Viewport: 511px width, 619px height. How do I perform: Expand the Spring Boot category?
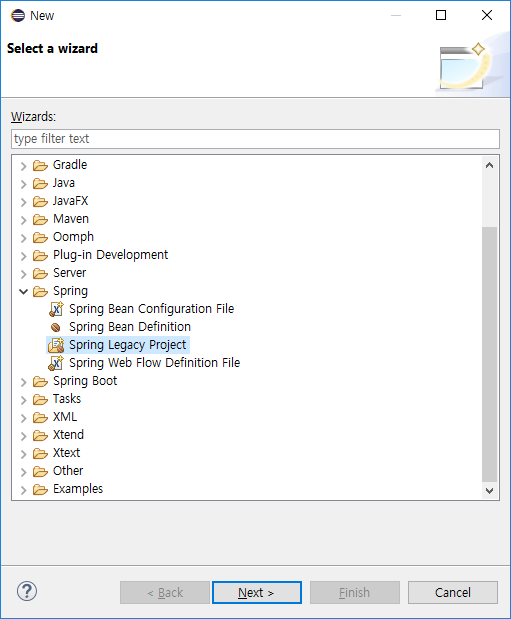coord(24,382)
